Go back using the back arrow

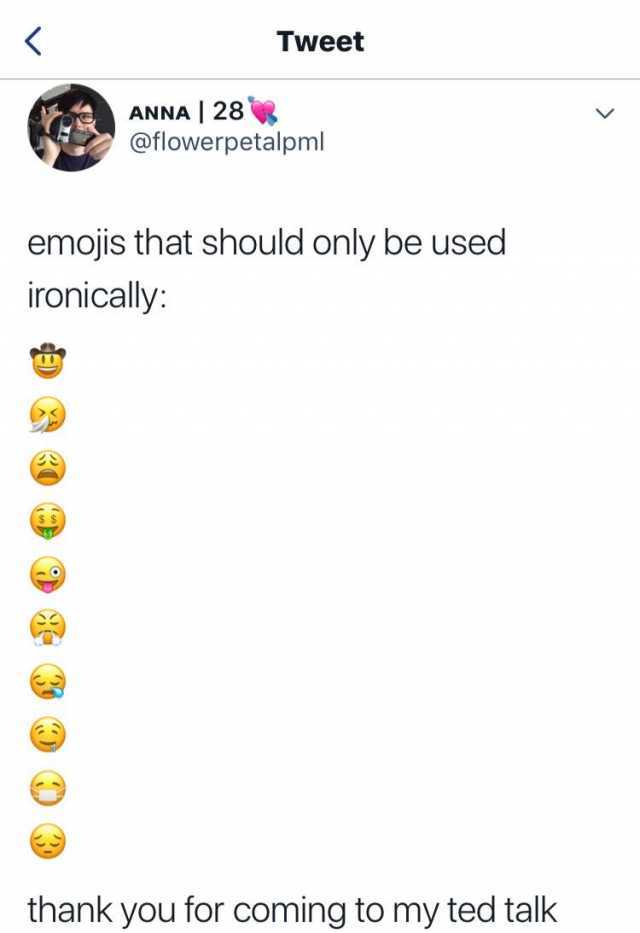click(33, 41)
